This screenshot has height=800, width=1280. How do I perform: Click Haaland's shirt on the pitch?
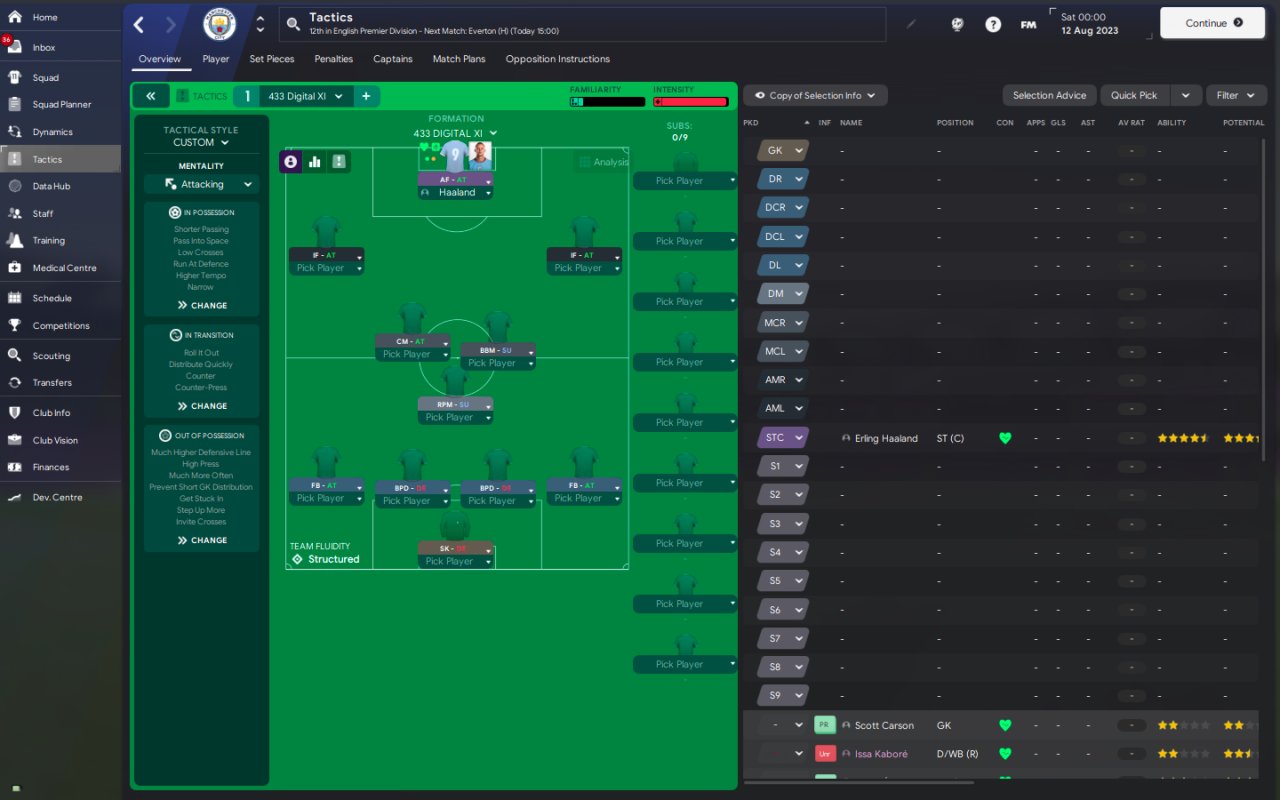[456, 156]
